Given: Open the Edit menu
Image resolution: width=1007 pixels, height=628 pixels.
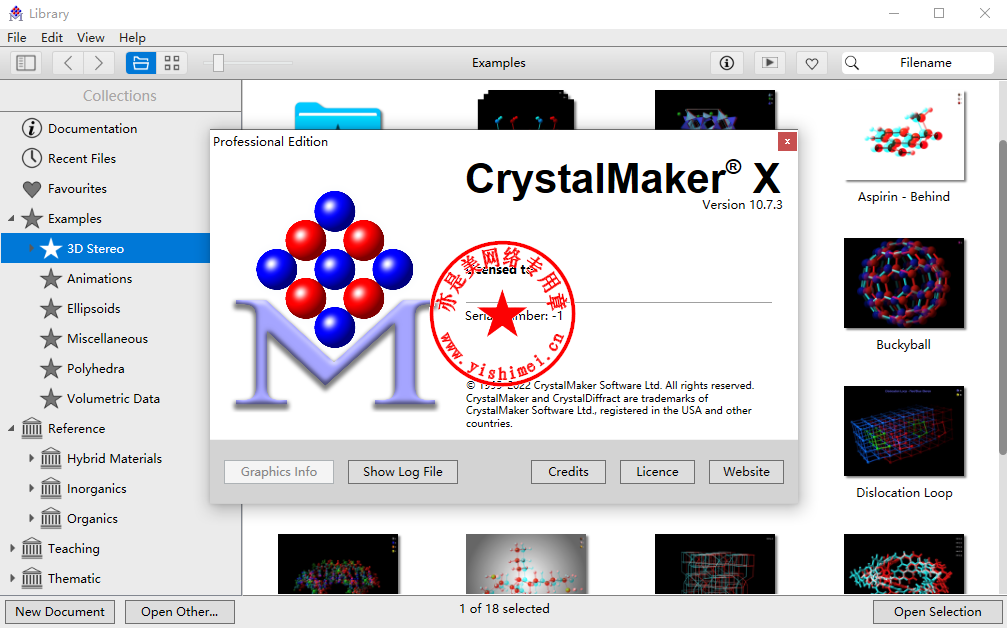Looking at the screenshot, I should pyautogui.click(x=52, y=38).
